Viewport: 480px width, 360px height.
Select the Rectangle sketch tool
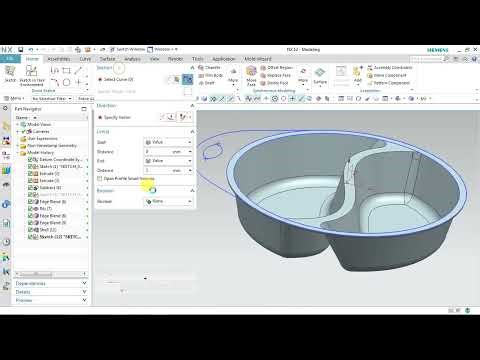tap(66, 71)
